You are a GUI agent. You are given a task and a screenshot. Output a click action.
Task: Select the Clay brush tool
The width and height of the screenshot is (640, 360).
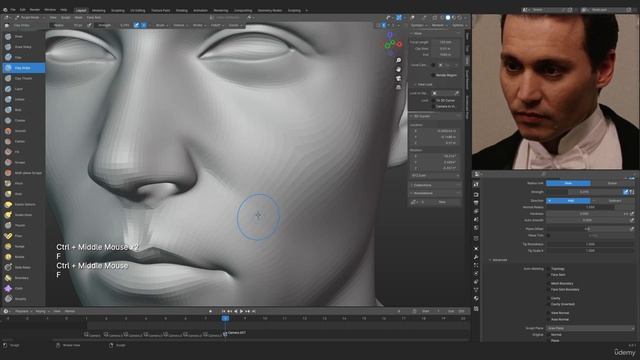[23, 58]
